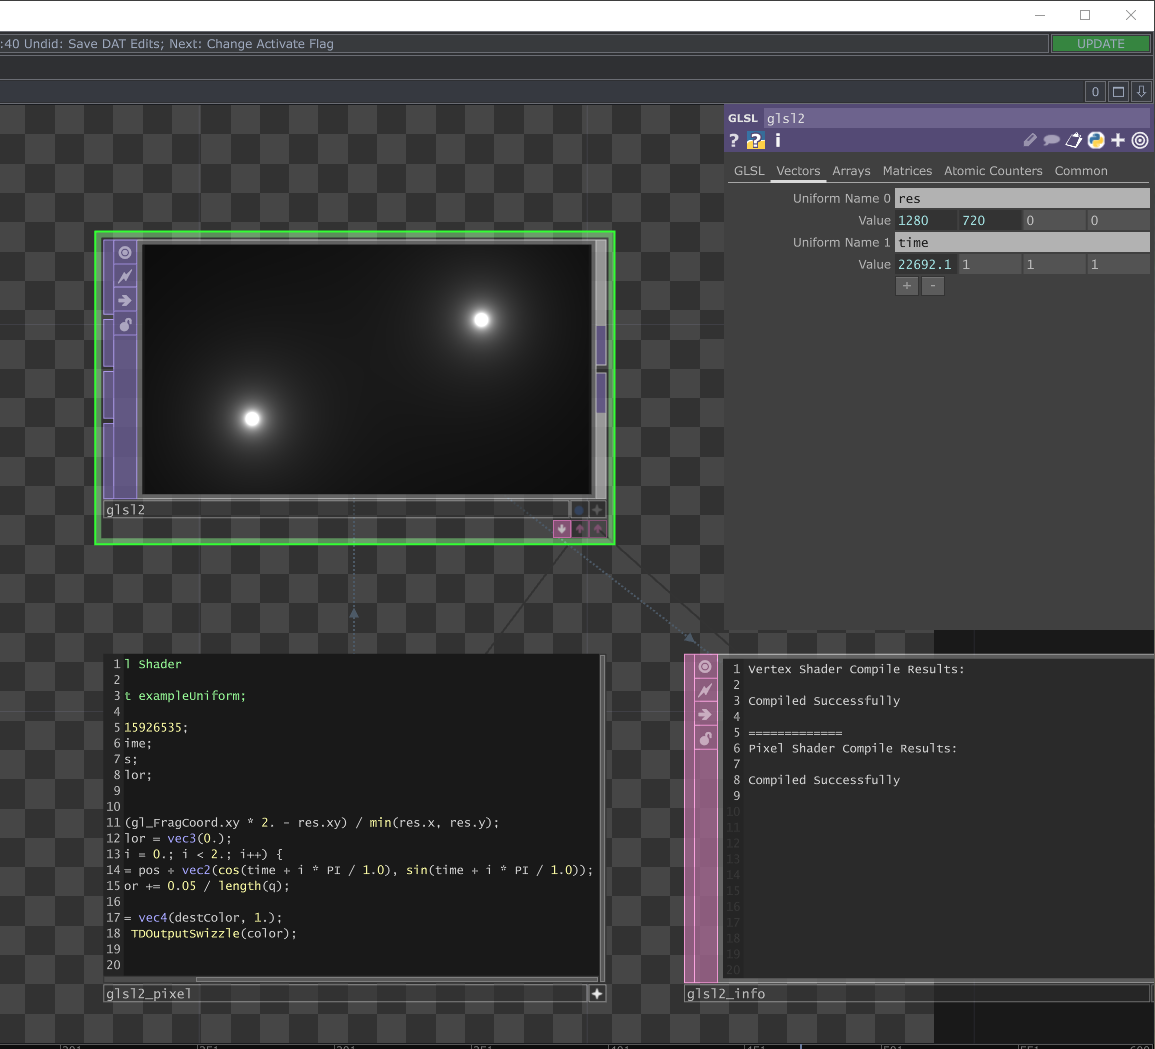This screenshot has height=1049, width=1155.
Task: Open Python help icon in parameter panel
Action: pyautogui.click(x=755, y=141)
